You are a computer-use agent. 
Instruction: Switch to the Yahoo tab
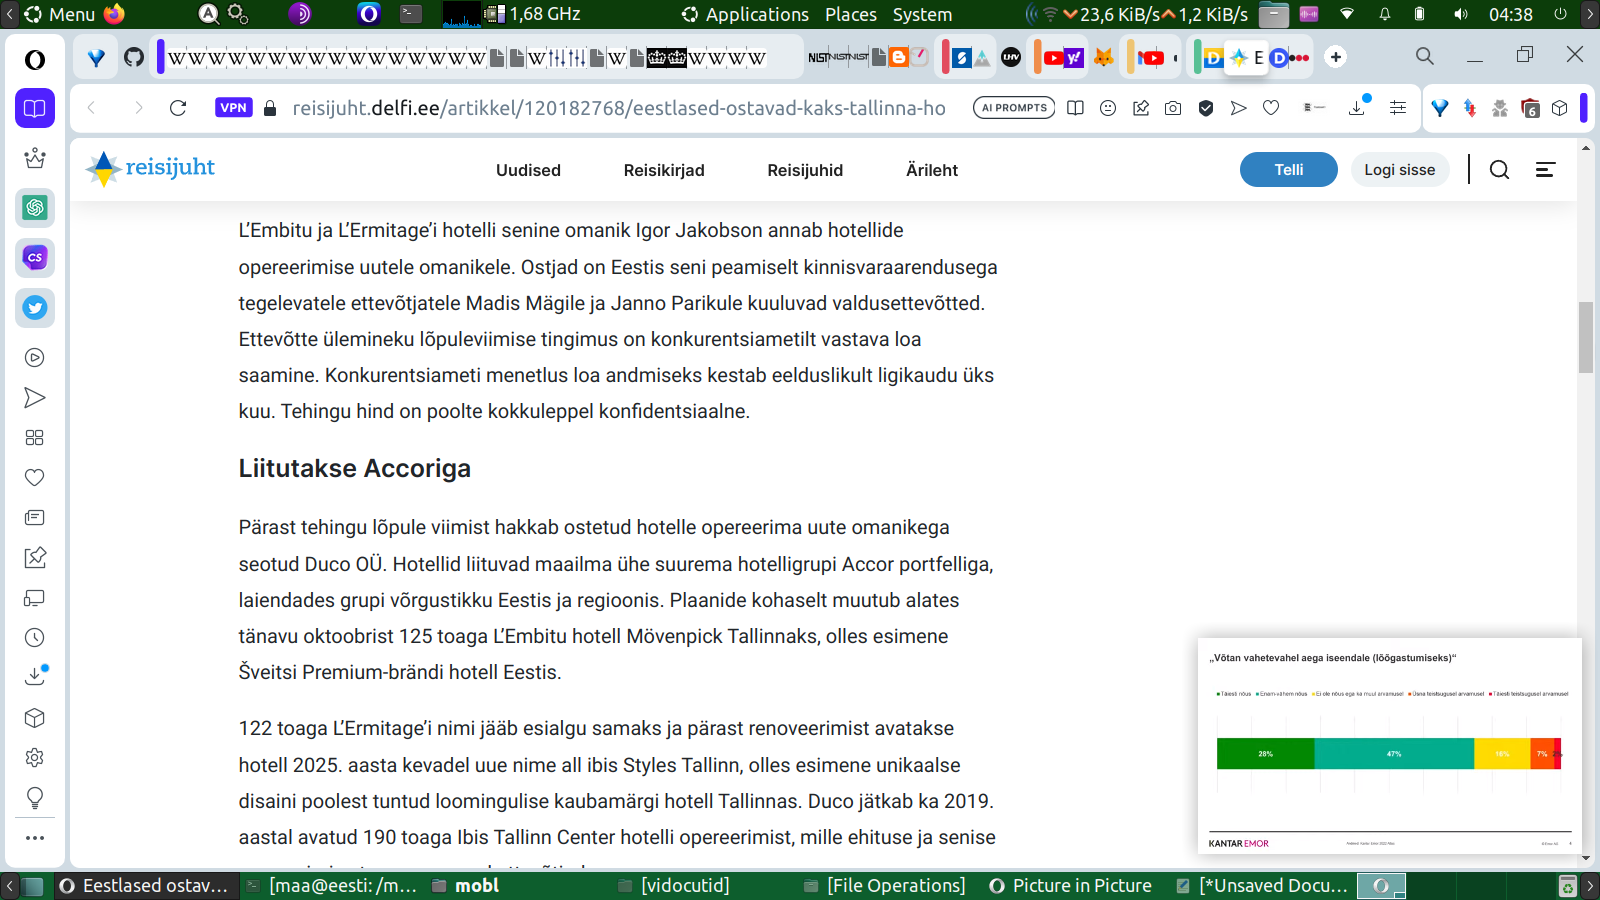[x=1073, y=57]
